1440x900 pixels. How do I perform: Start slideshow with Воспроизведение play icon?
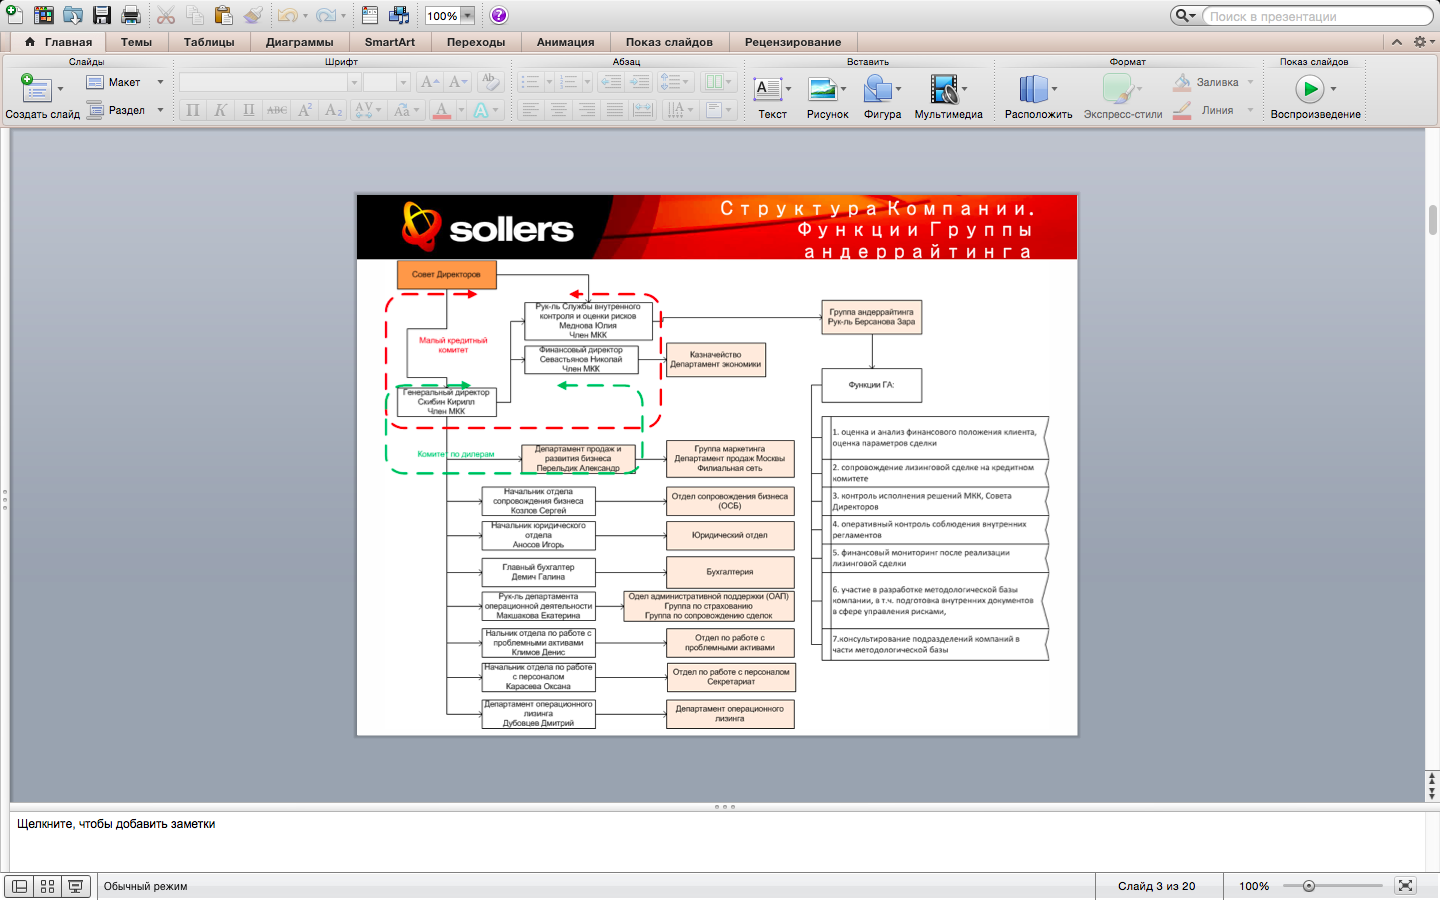point(1309,89)
